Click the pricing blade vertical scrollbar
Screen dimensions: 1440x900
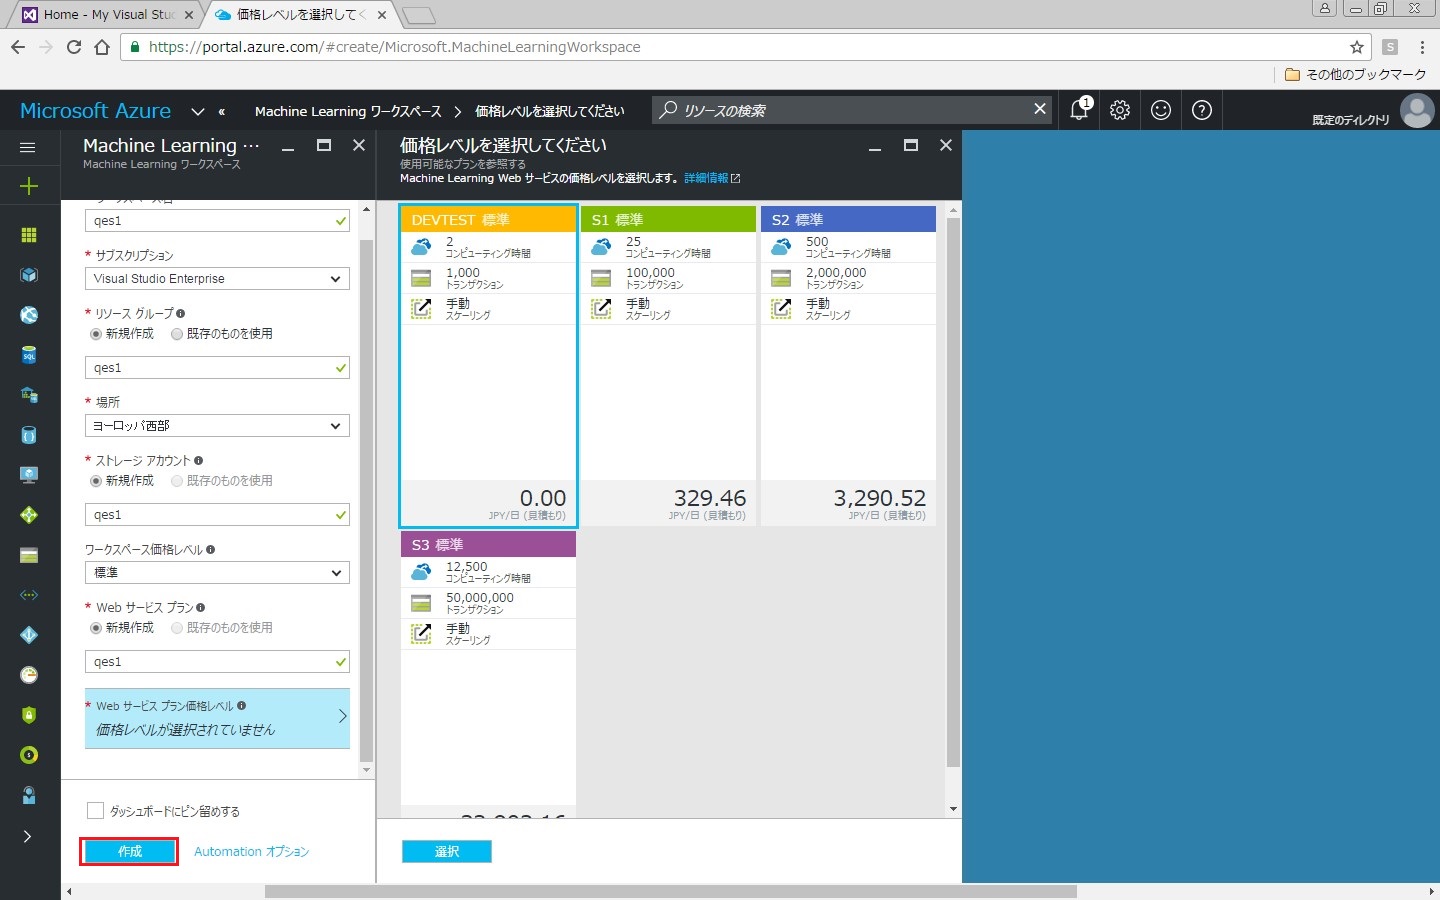click(953, 494)
